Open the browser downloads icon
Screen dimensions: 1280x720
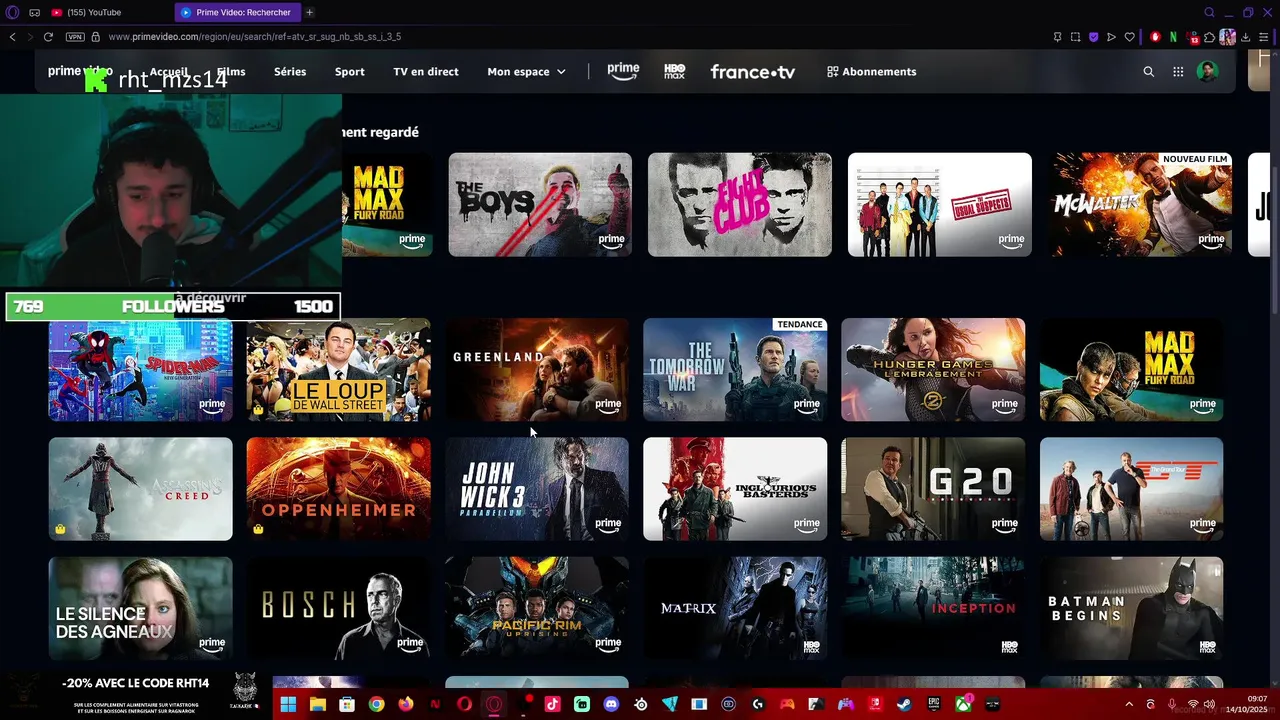(x=1246, y=37)
